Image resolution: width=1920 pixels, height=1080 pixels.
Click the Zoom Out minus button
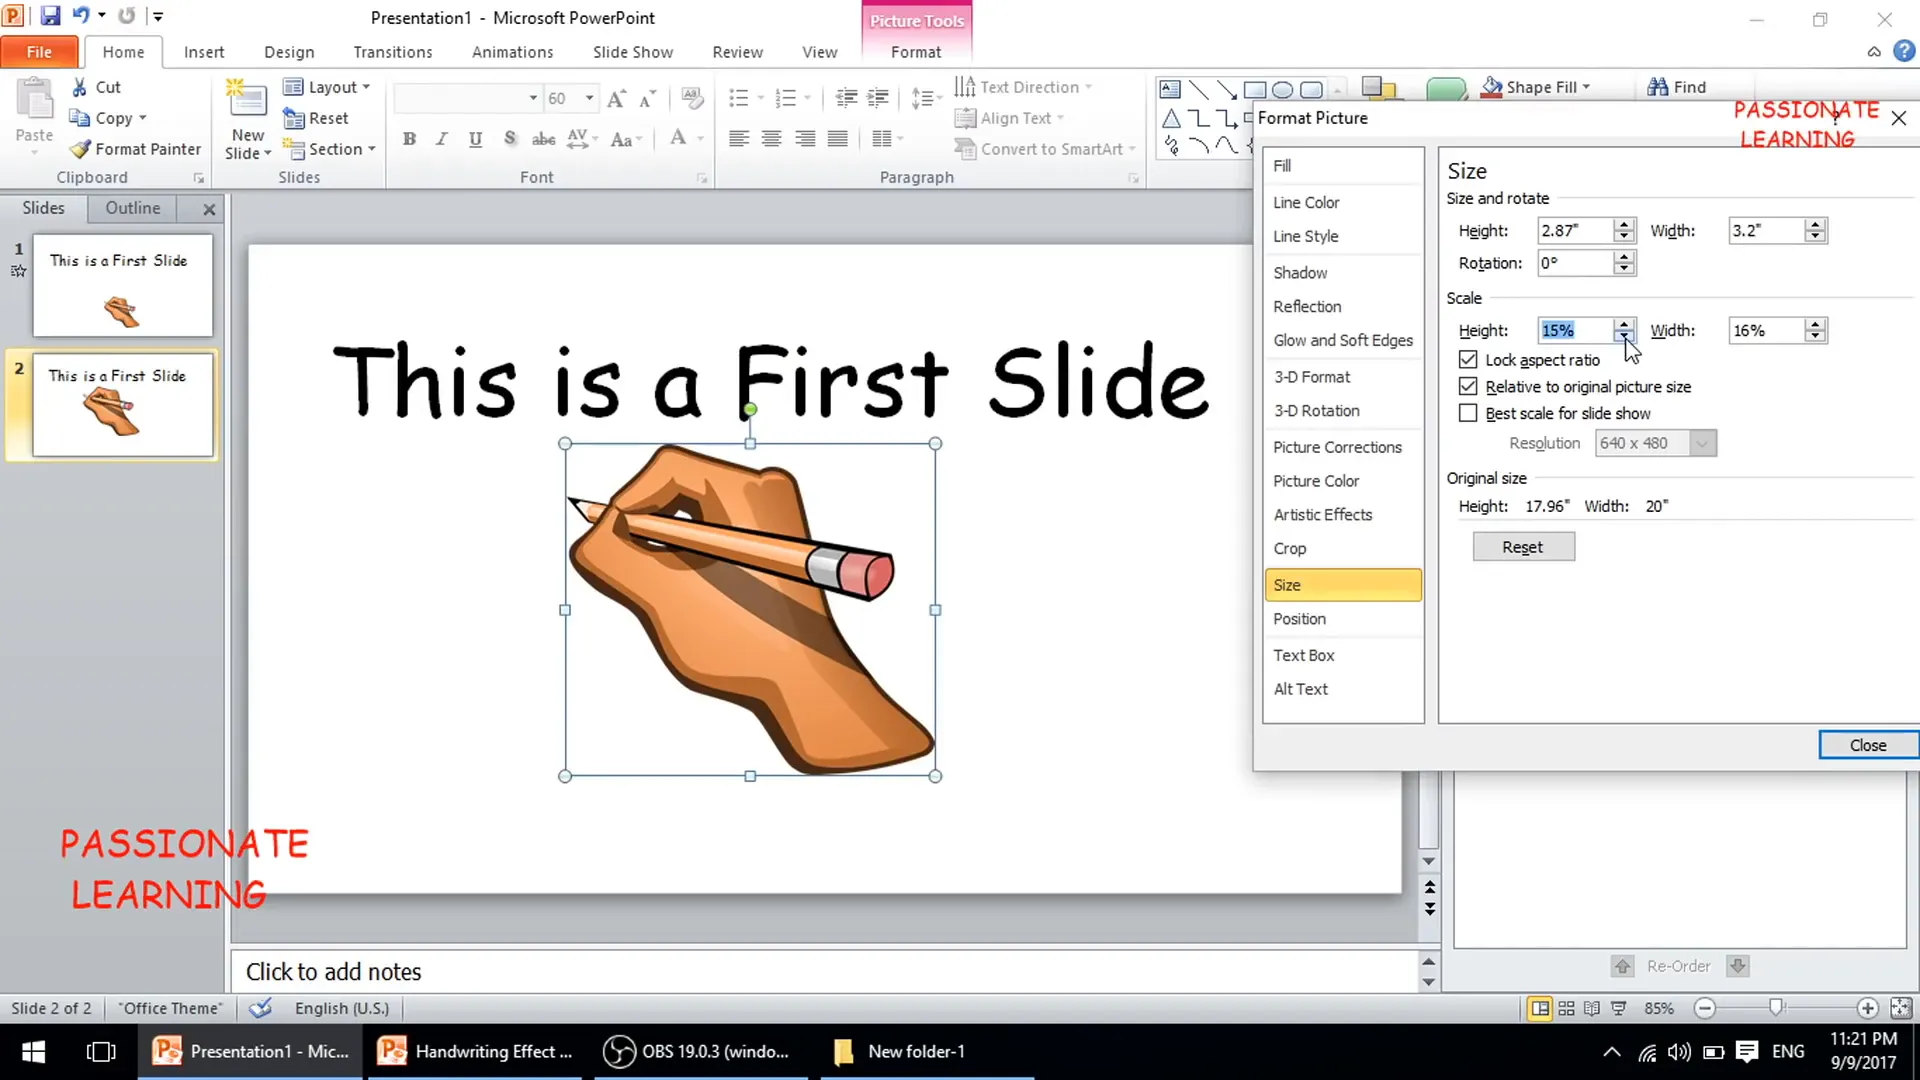click(x=1706, y=1008)
